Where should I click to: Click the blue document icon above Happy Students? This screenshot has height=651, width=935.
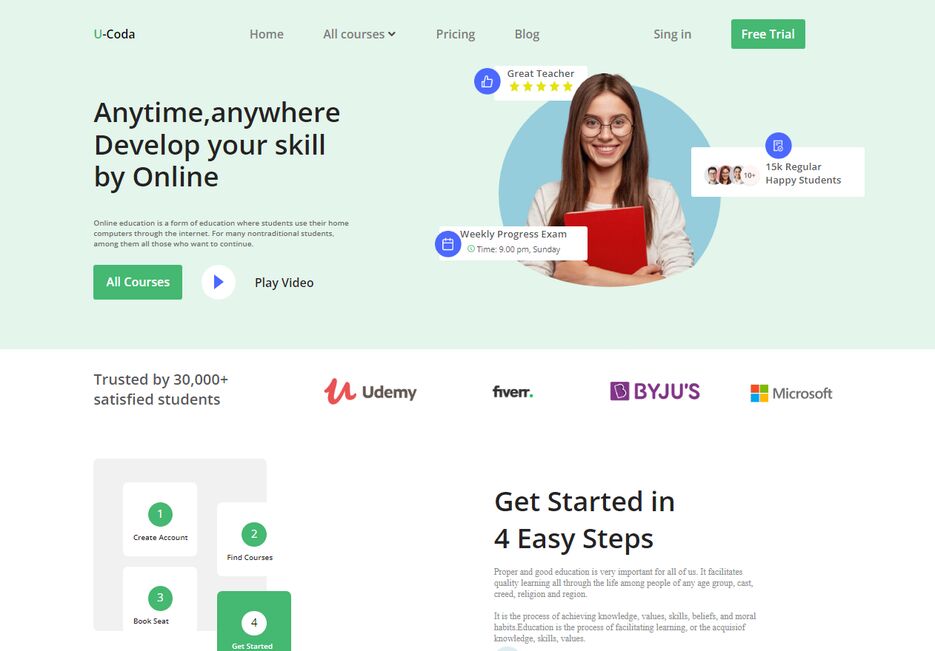778,145
